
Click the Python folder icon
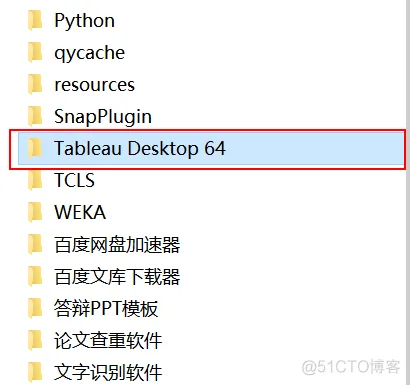[x=35, y=20]
